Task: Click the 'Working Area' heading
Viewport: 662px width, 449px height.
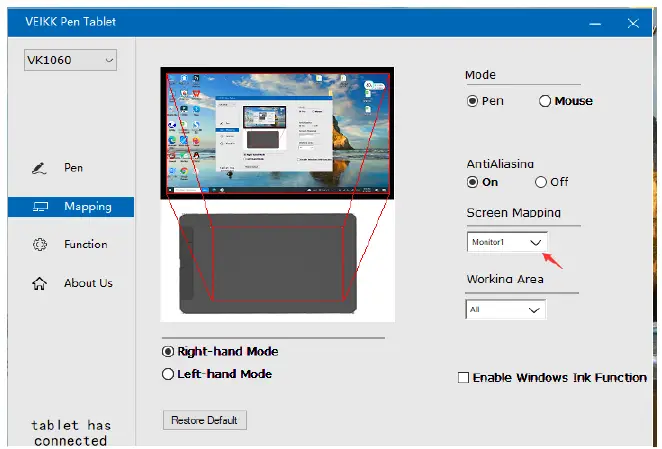Action: click(x=505, y=279)
